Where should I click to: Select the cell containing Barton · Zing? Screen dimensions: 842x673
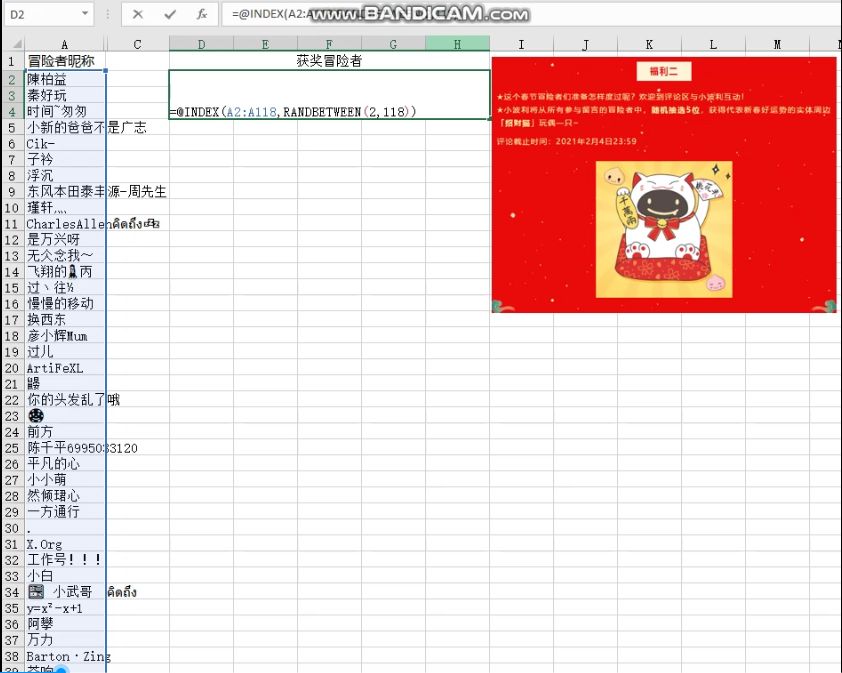click(x=64, y=656)
